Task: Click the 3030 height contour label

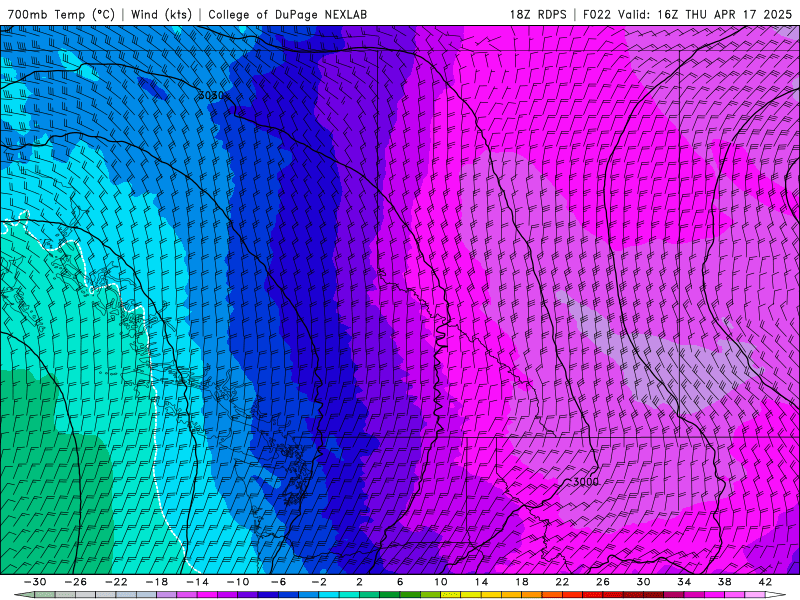Action: point(211,95)
